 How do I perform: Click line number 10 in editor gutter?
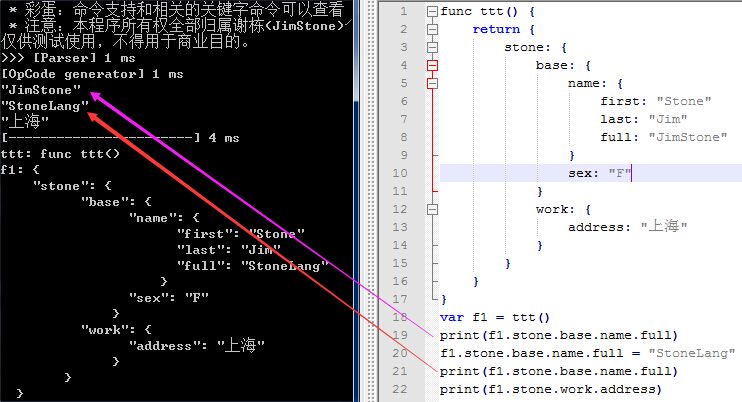click(x=399, y=173)
